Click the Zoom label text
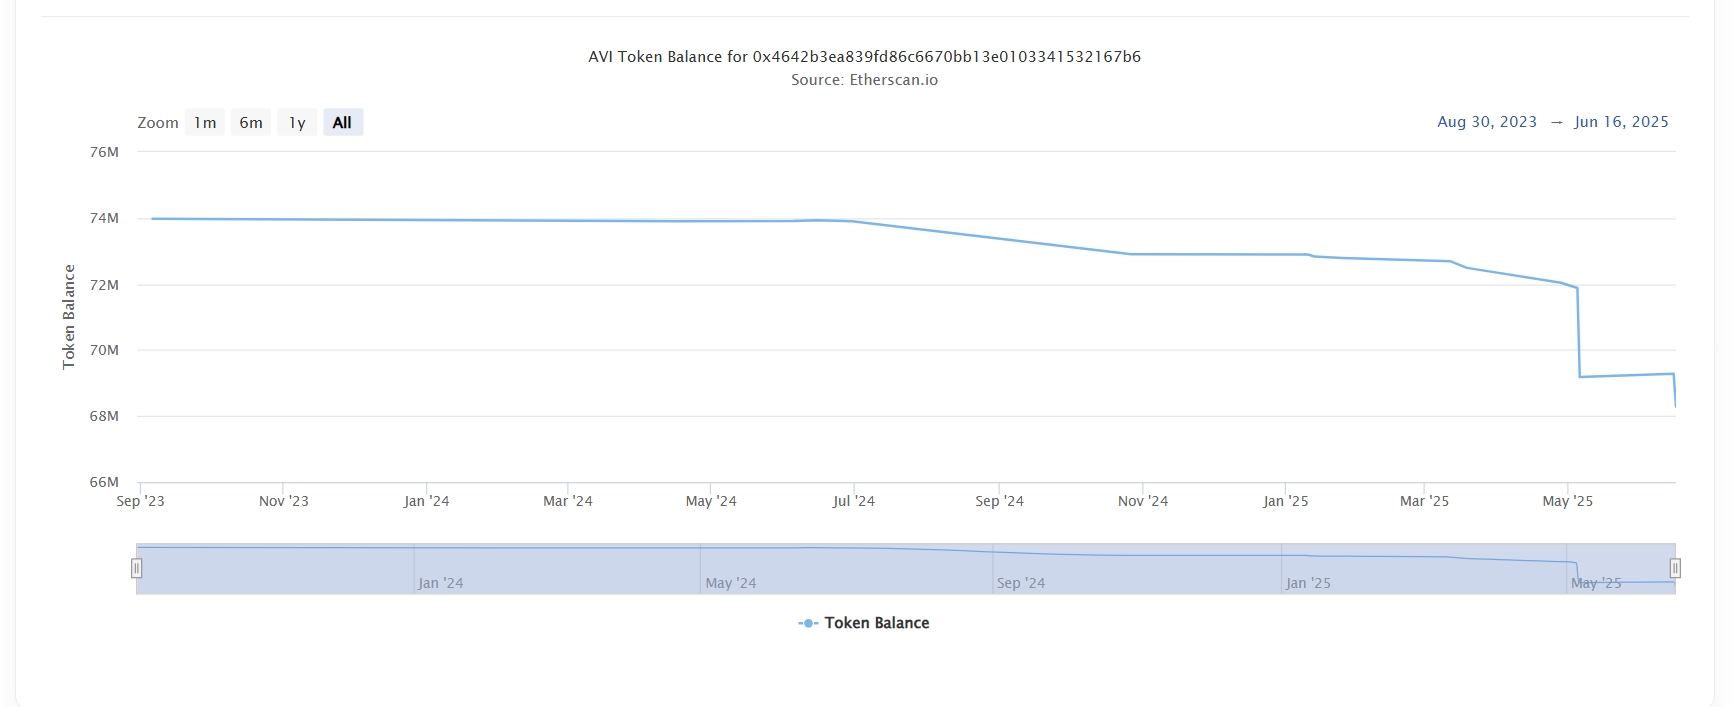1734x707 pixels. coord(158,123)
